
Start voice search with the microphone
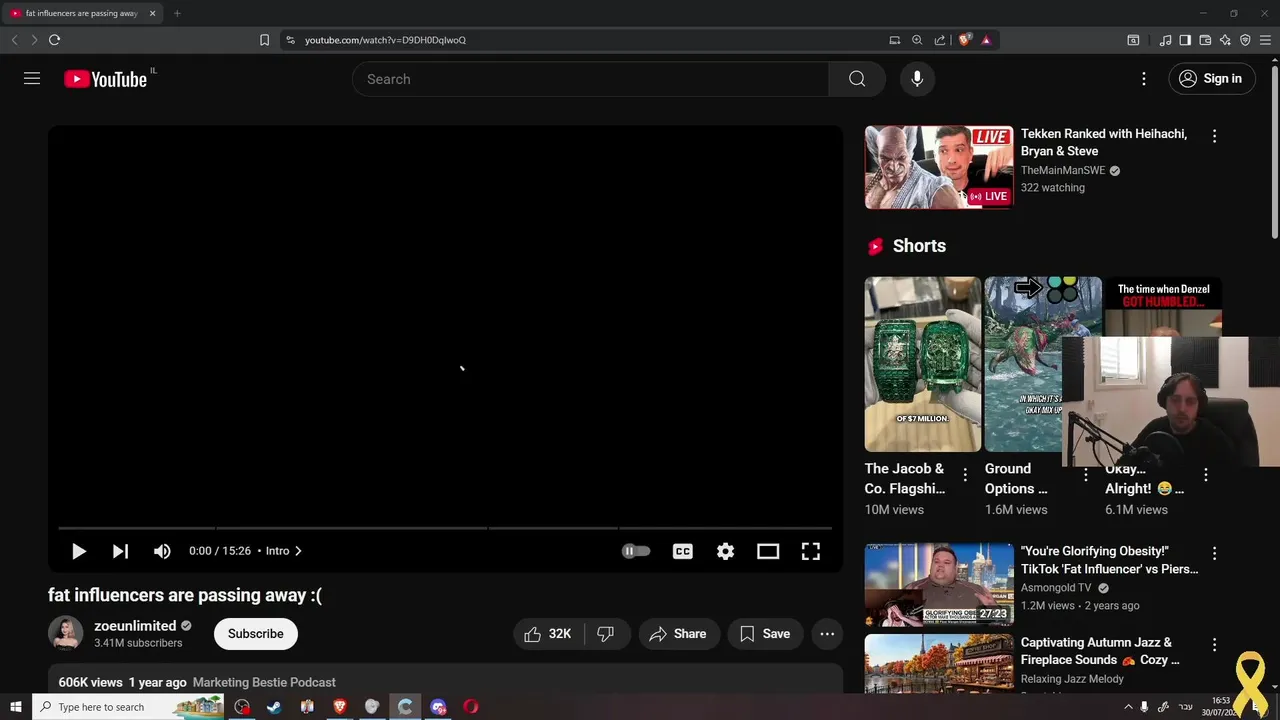click(x=917, y=79)
